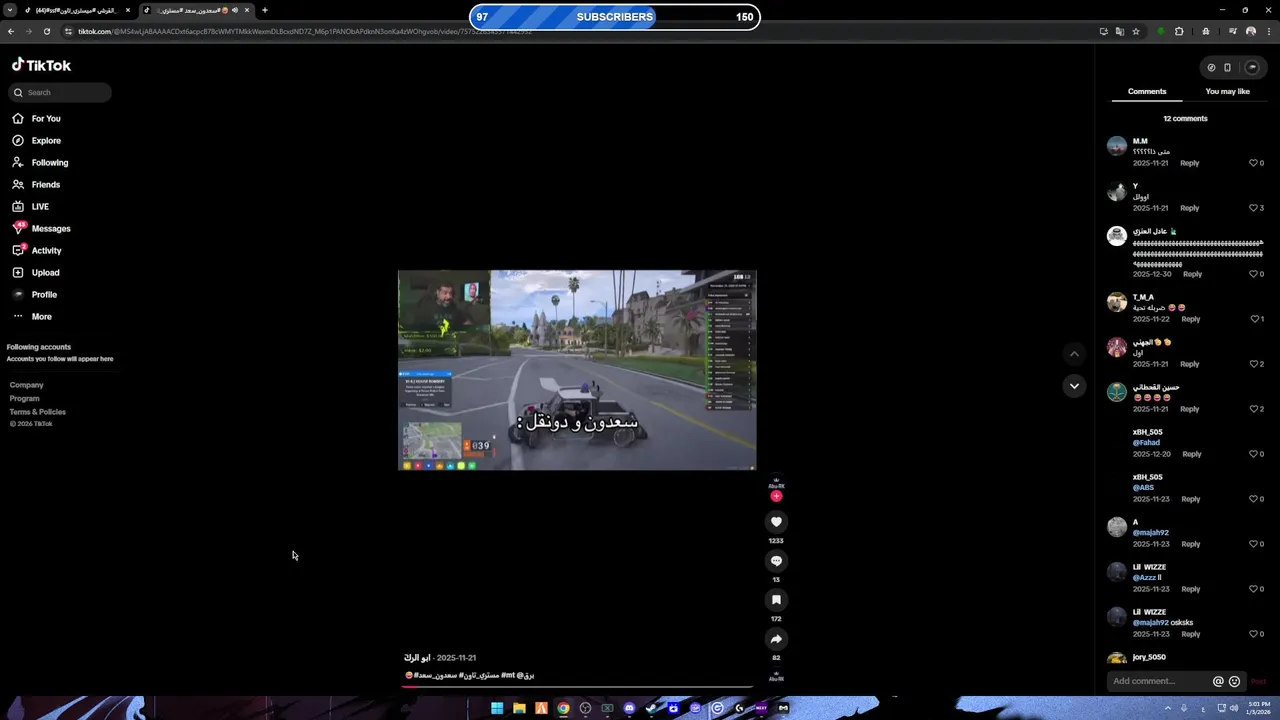Viewport: 1280px width, 720px height.
Task: Reply to M.M's comment
Action: tap(1189, 163)
